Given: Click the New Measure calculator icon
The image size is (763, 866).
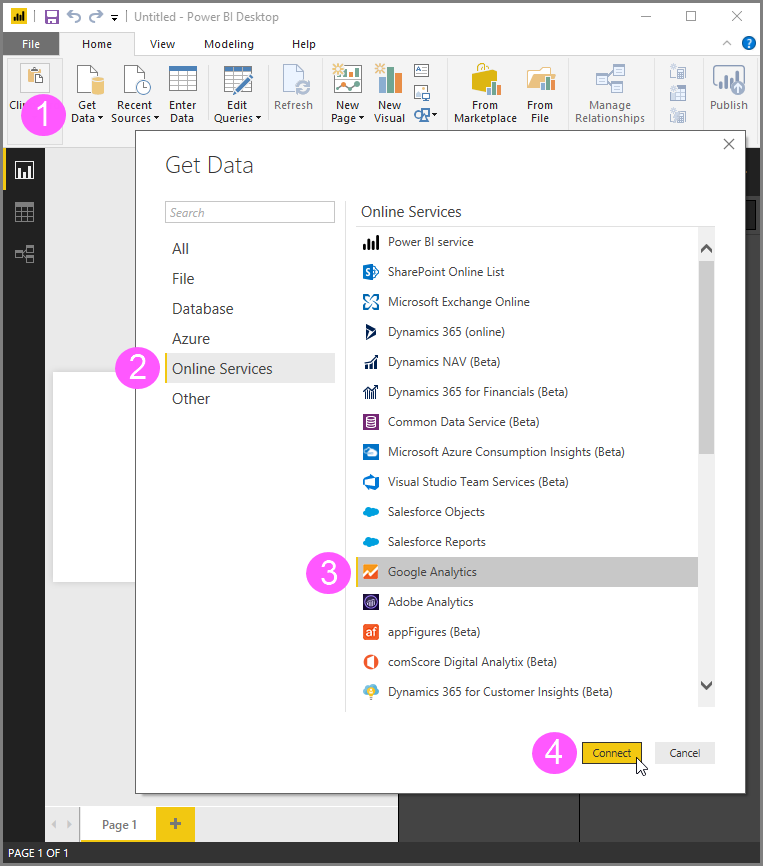Looking at the screenshot, I should coord(678,71).
